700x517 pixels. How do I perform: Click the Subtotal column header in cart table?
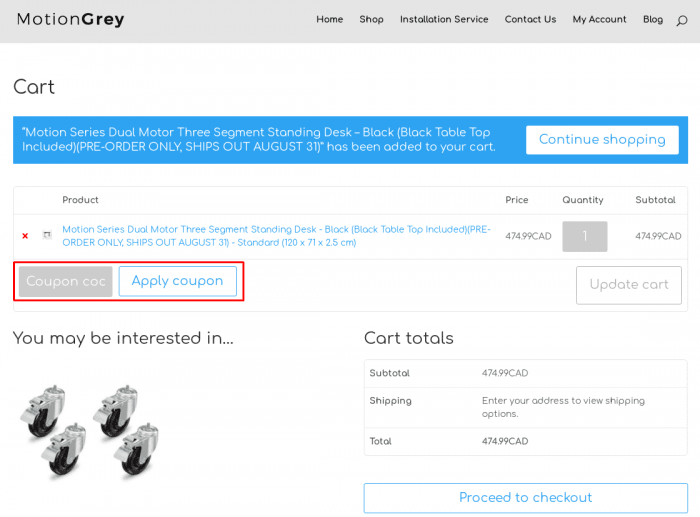(655, 200)
